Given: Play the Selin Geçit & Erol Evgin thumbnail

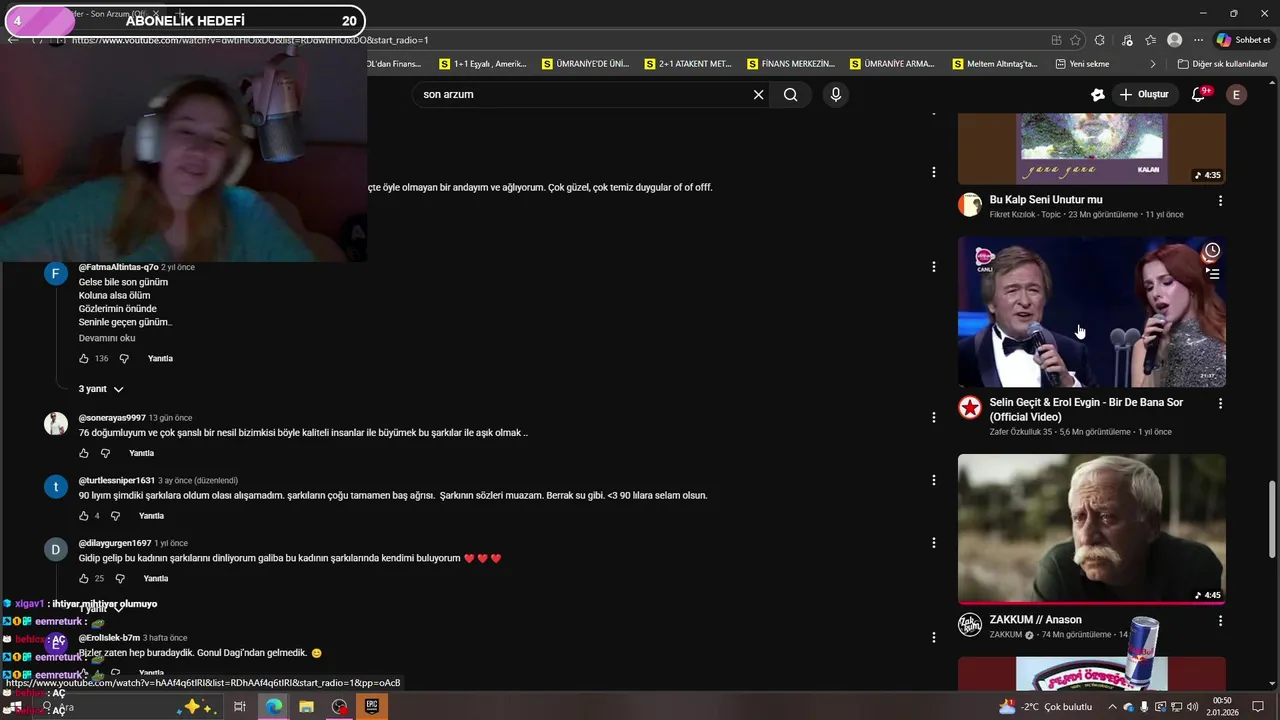Looking at the screenshot, I should pos(1091,312).
